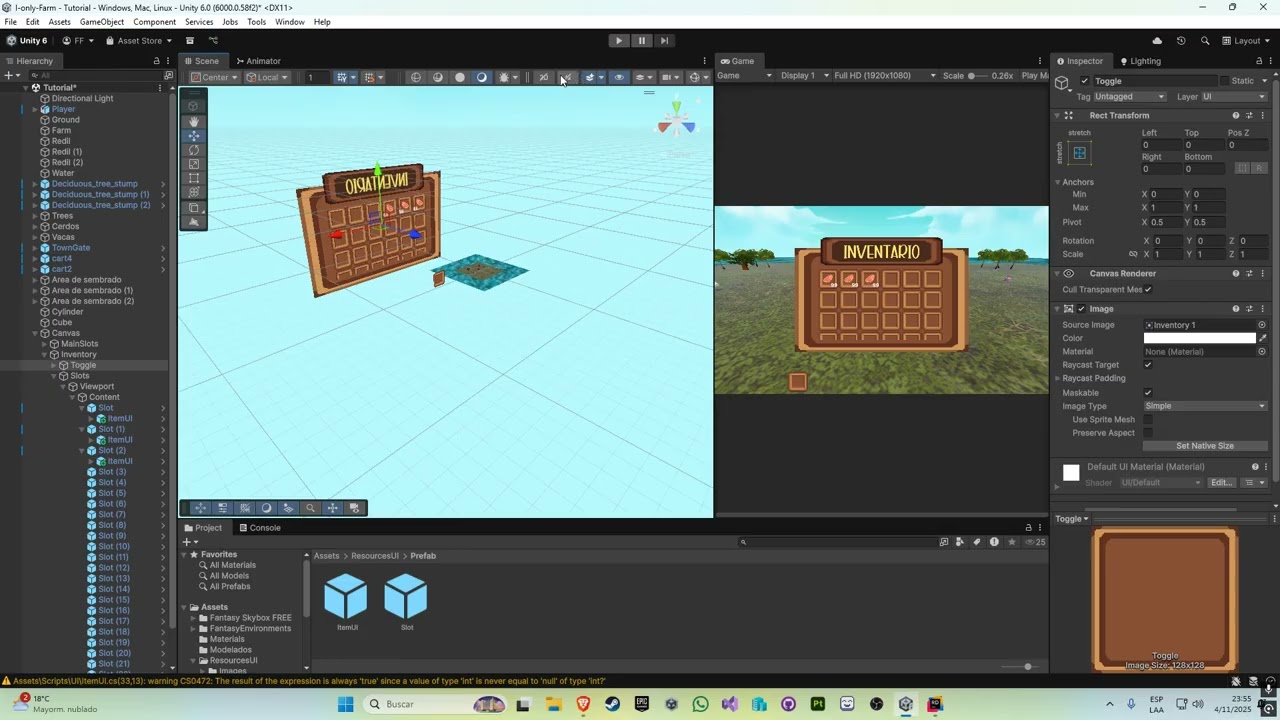Select the Transform tool in Scene toolbar
The height and width of the screenshot is (720, 1280).
click(194, 192)
